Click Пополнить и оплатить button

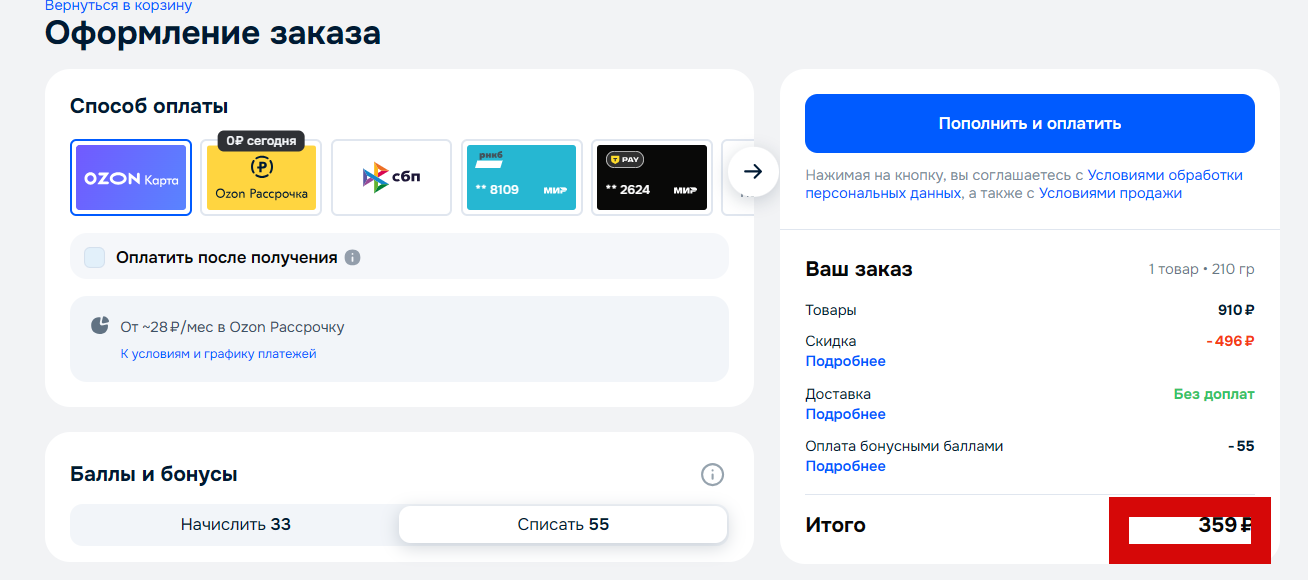pos(1030,124)
